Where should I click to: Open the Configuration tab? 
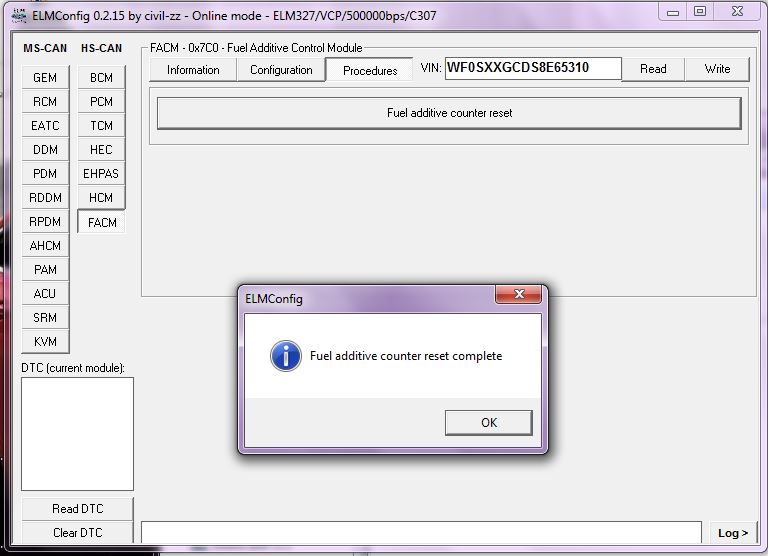[x=281, y=70]
